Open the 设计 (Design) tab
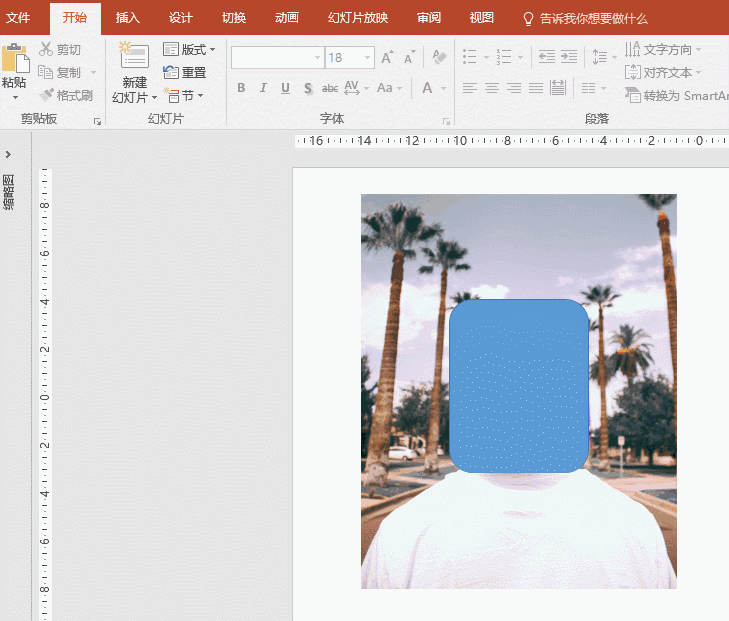 click(x=181, y=18)
